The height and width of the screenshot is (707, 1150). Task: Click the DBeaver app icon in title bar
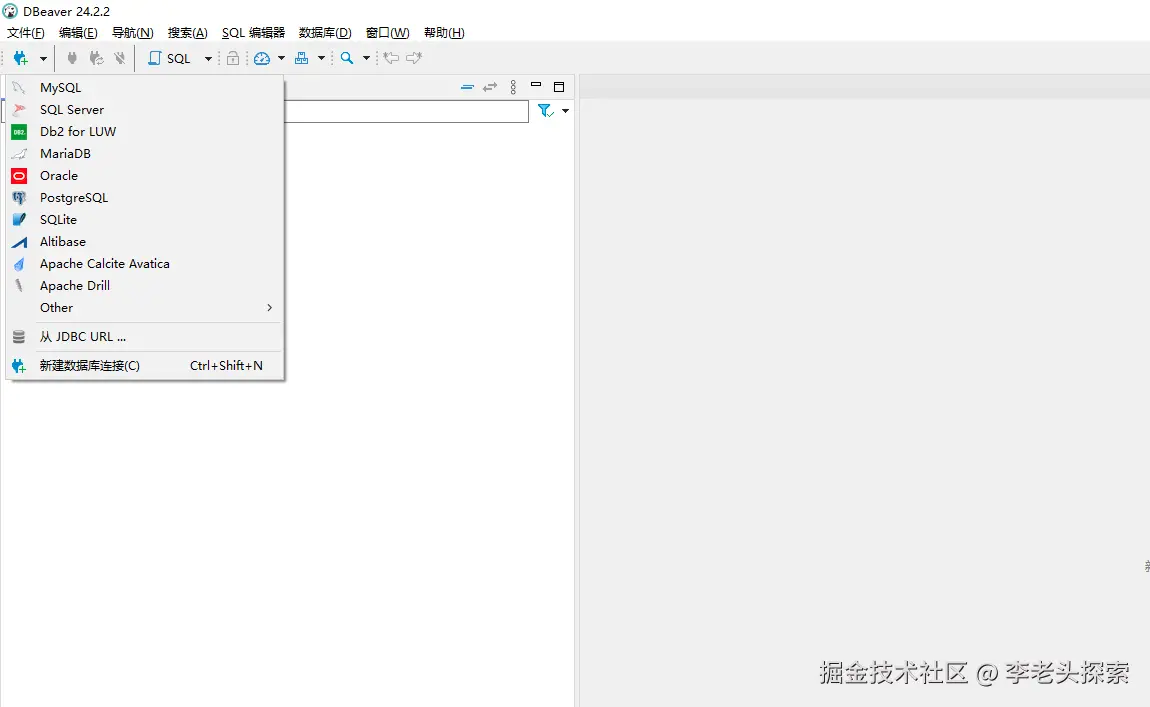tap(10, 11)
